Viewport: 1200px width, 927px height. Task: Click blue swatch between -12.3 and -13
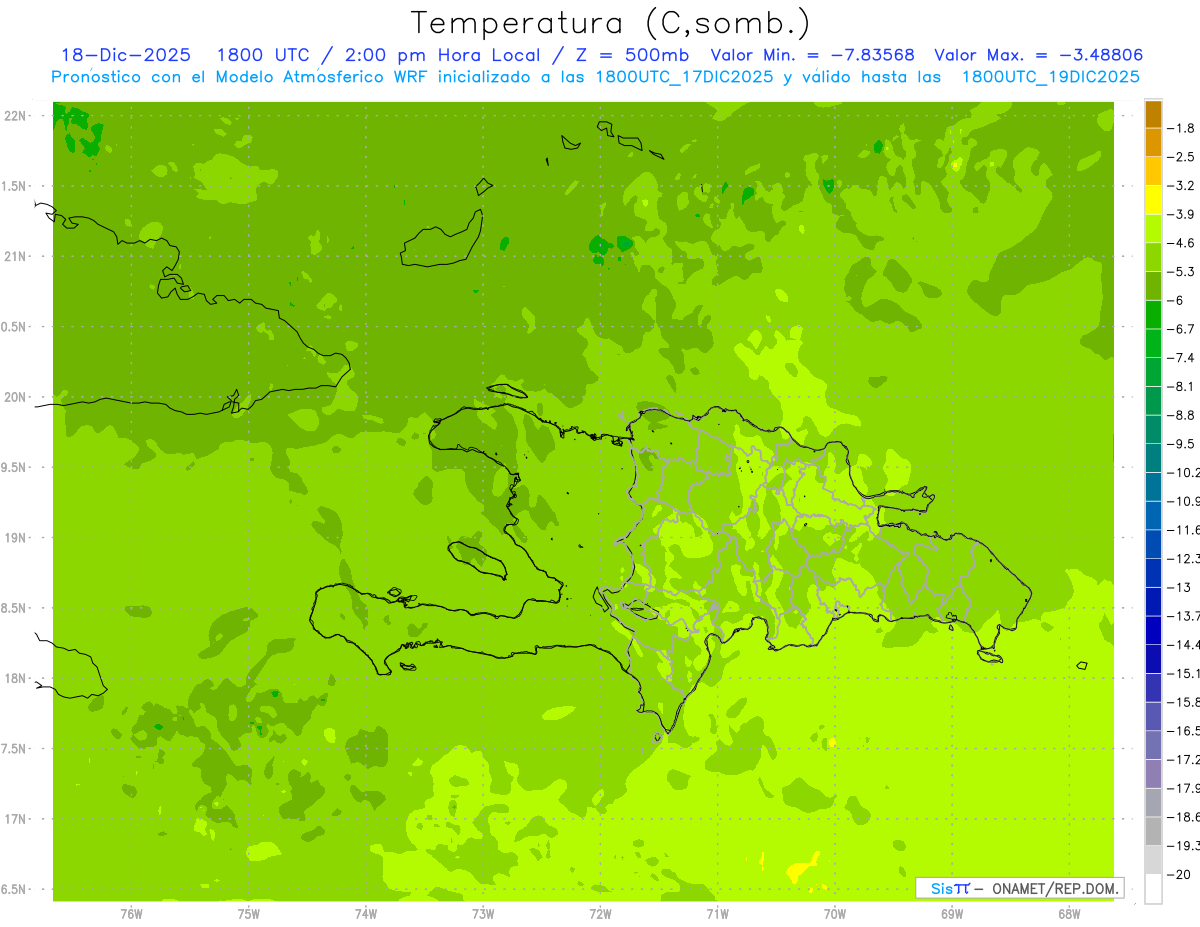tap(1153, 573)
